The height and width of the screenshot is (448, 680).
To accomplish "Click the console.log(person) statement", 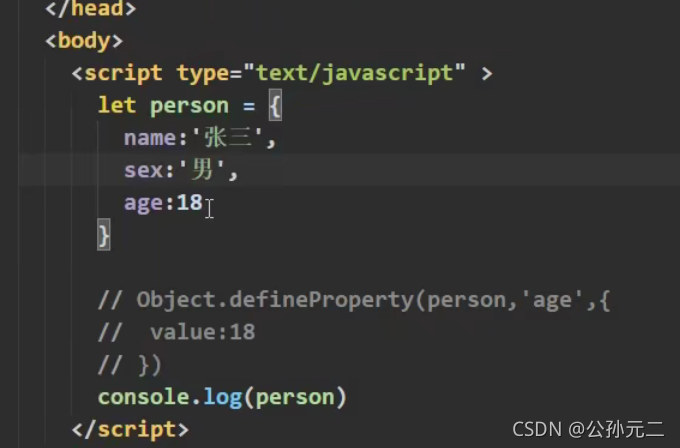I will click(x=222, y=397).
